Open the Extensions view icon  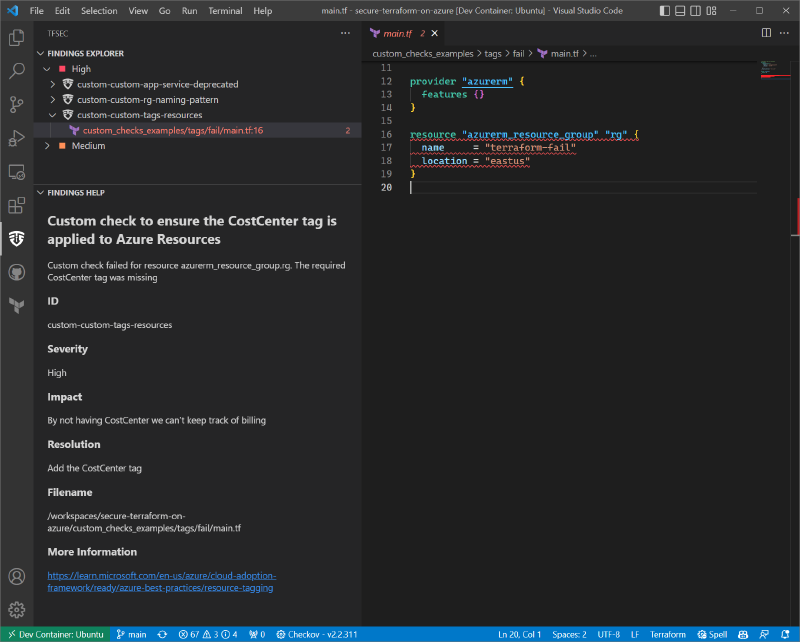point(16,206)
